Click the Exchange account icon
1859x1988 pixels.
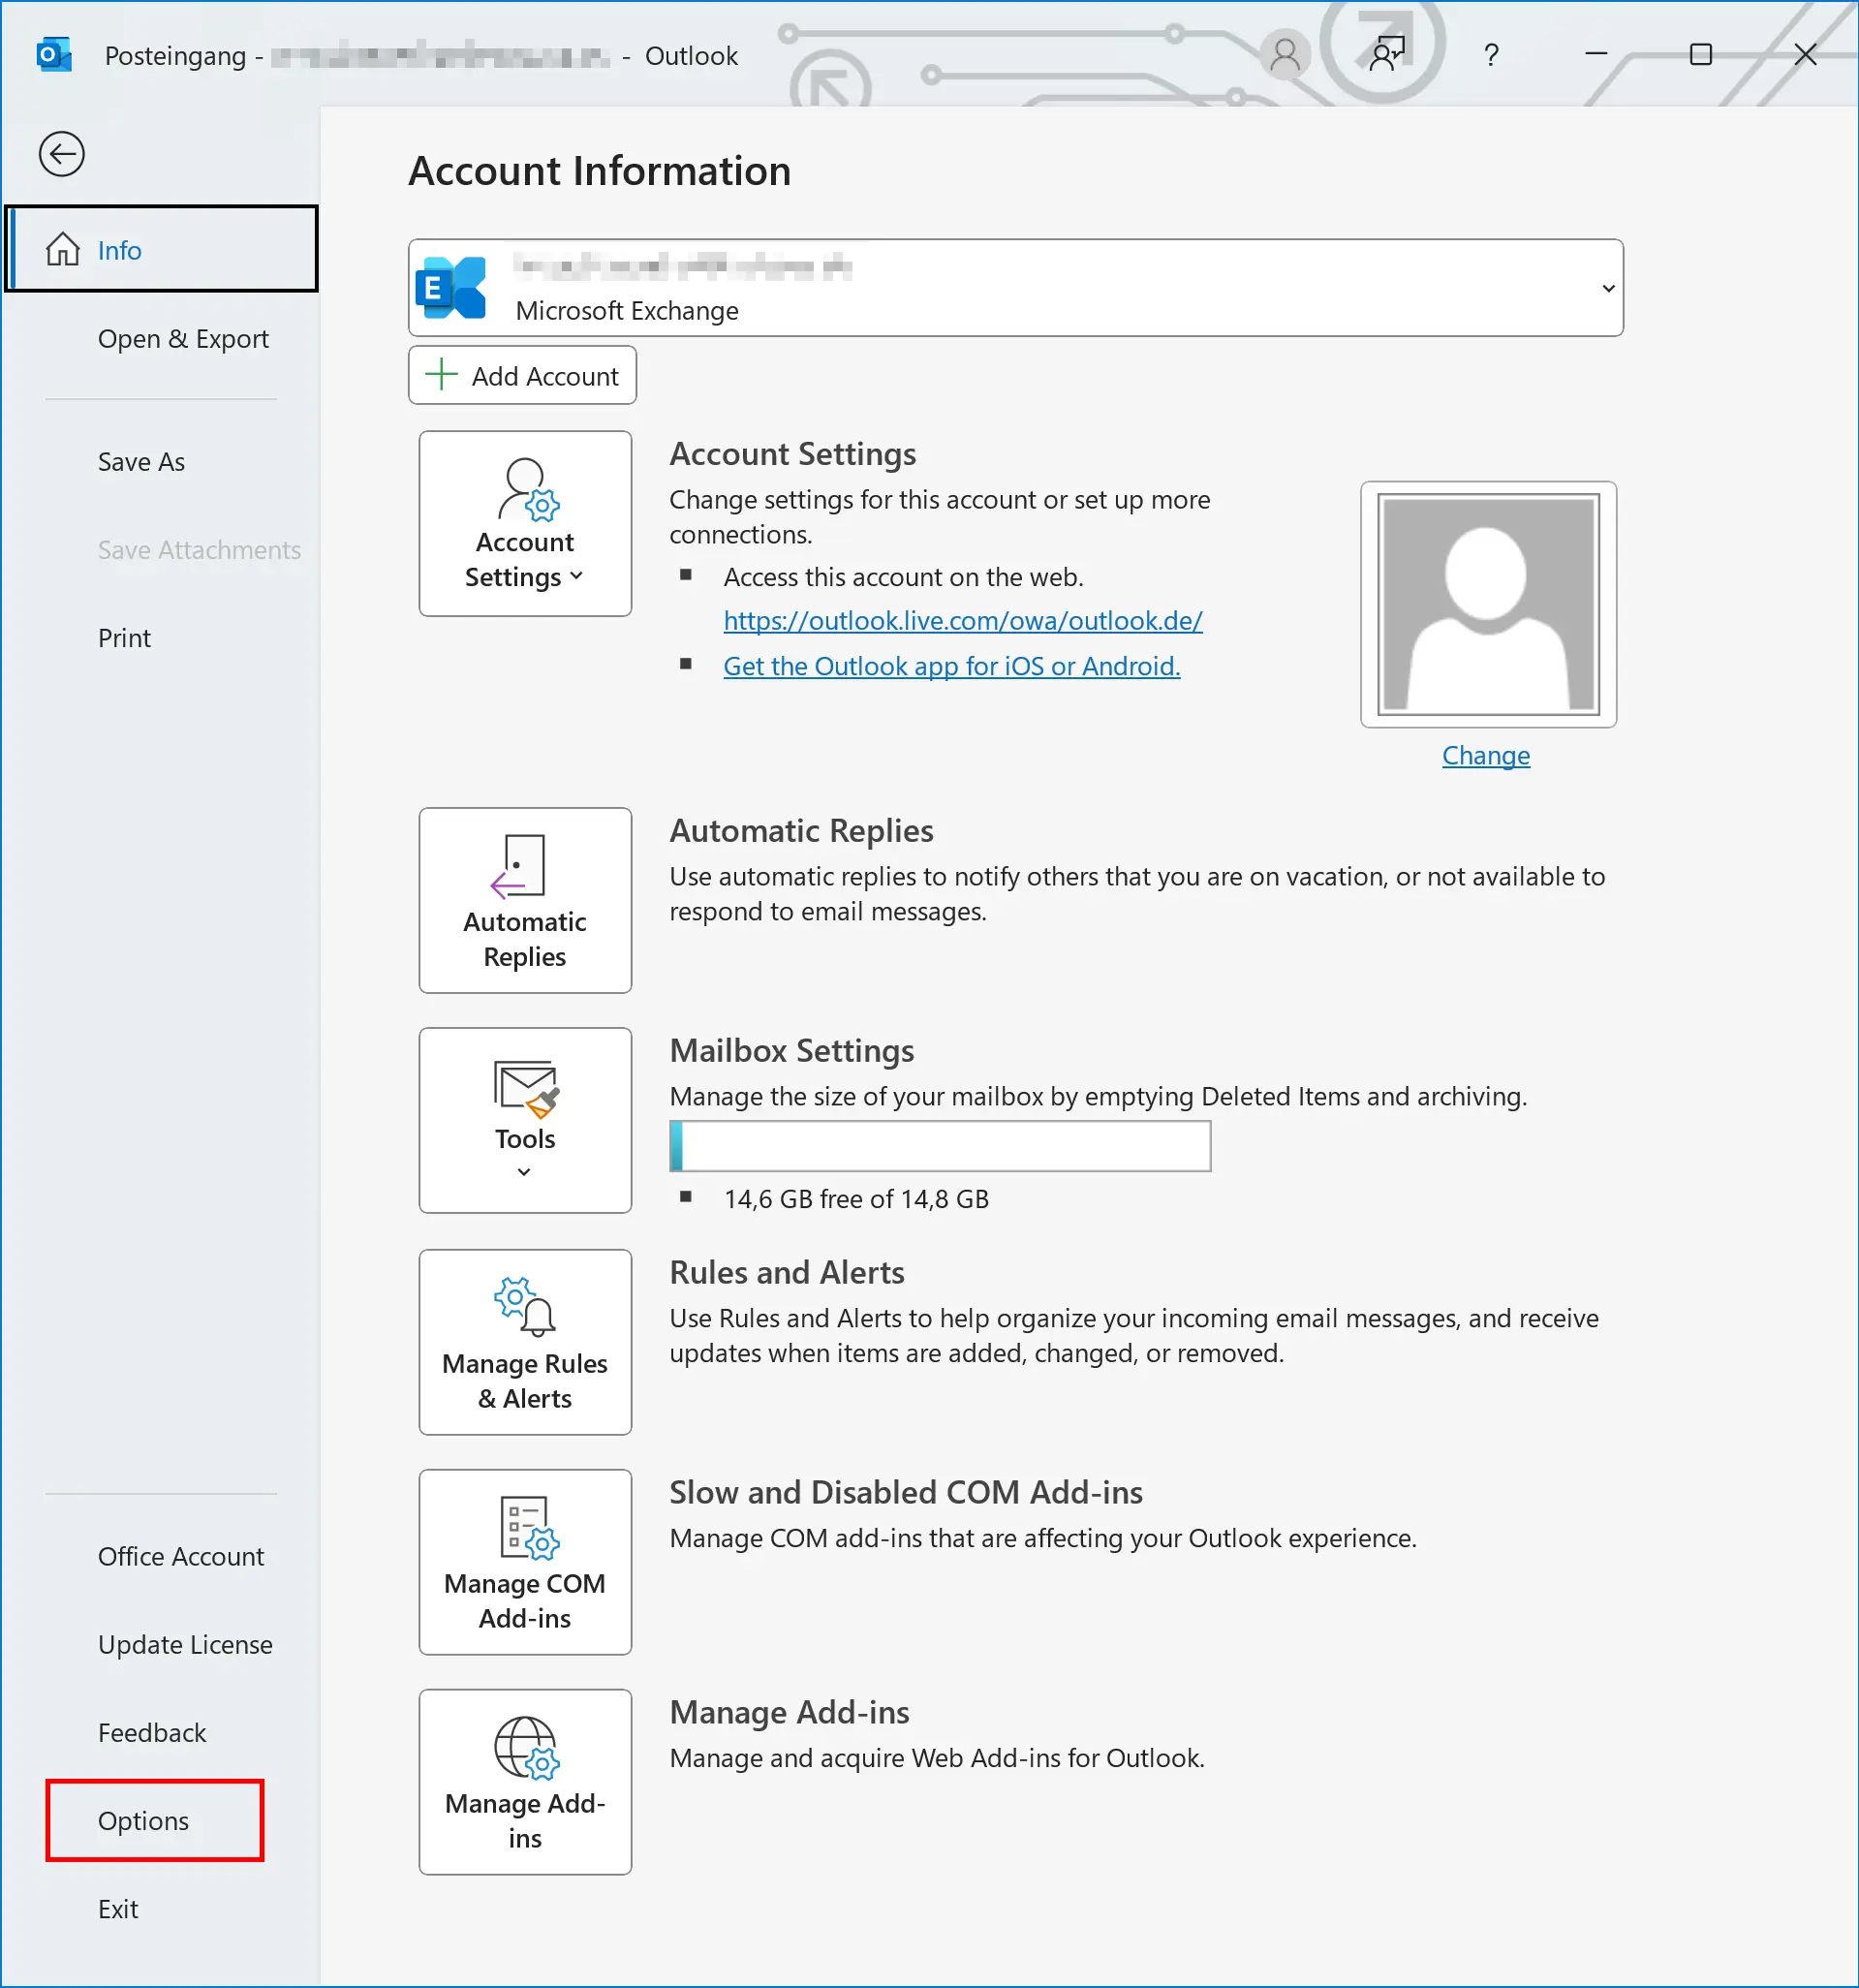[451, 288]
